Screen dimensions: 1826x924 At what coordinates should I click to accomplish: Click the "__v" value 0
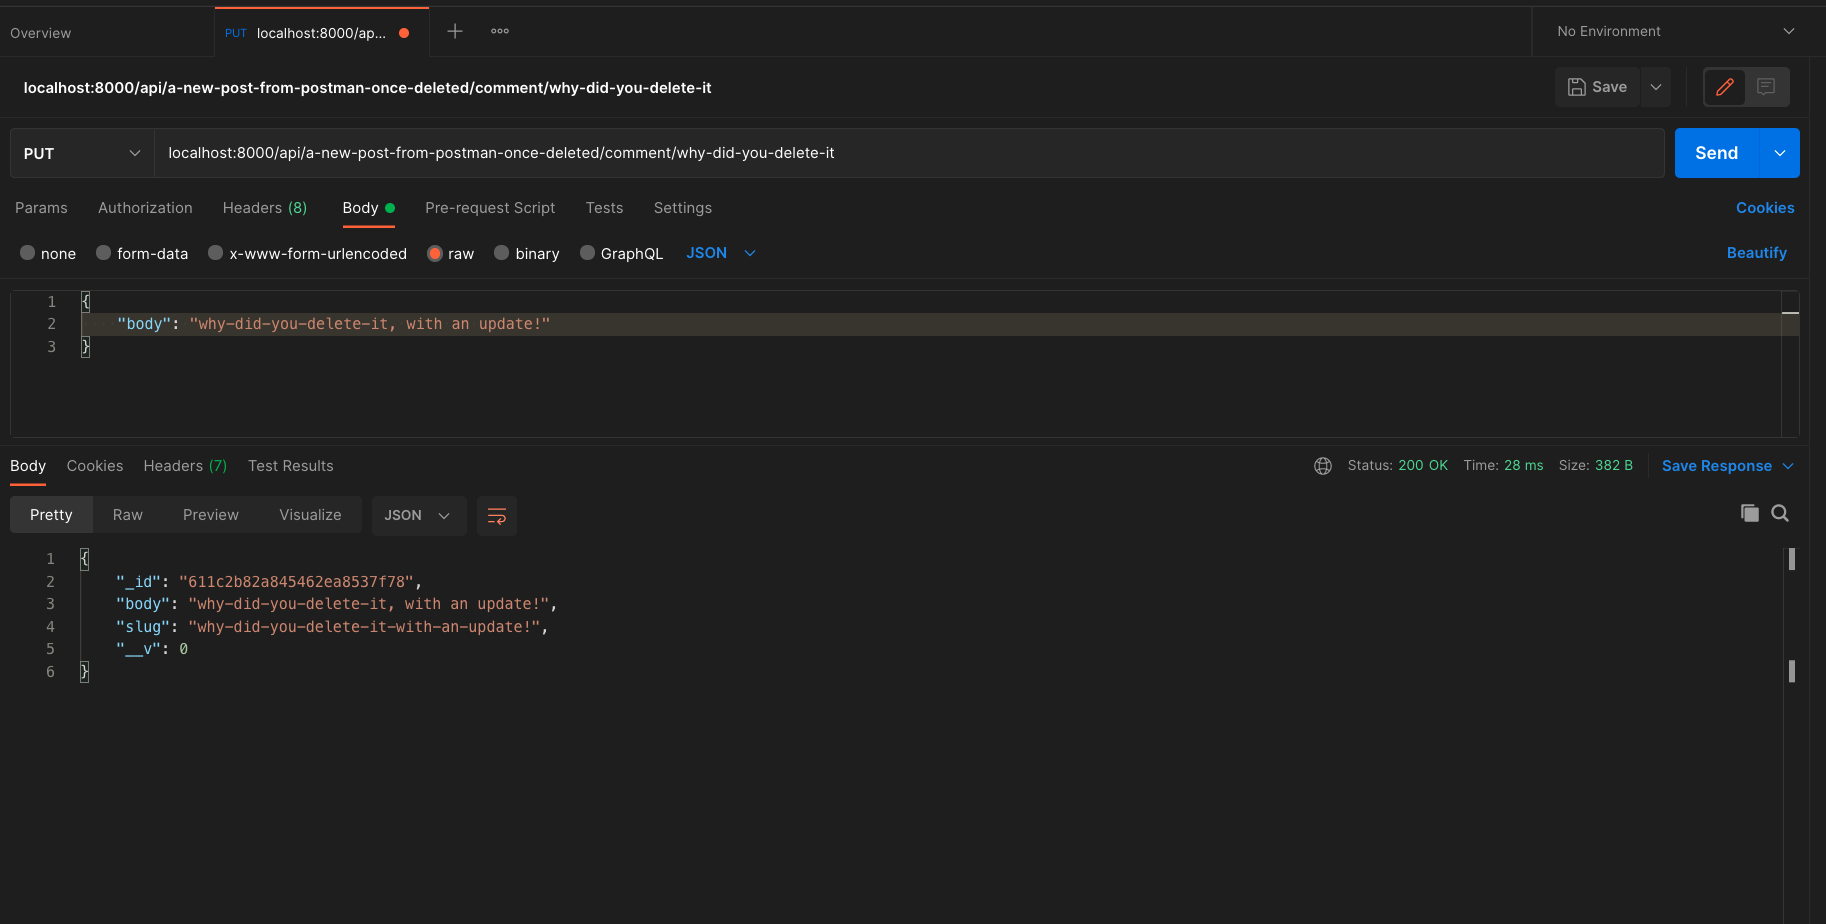coord(183,649)
